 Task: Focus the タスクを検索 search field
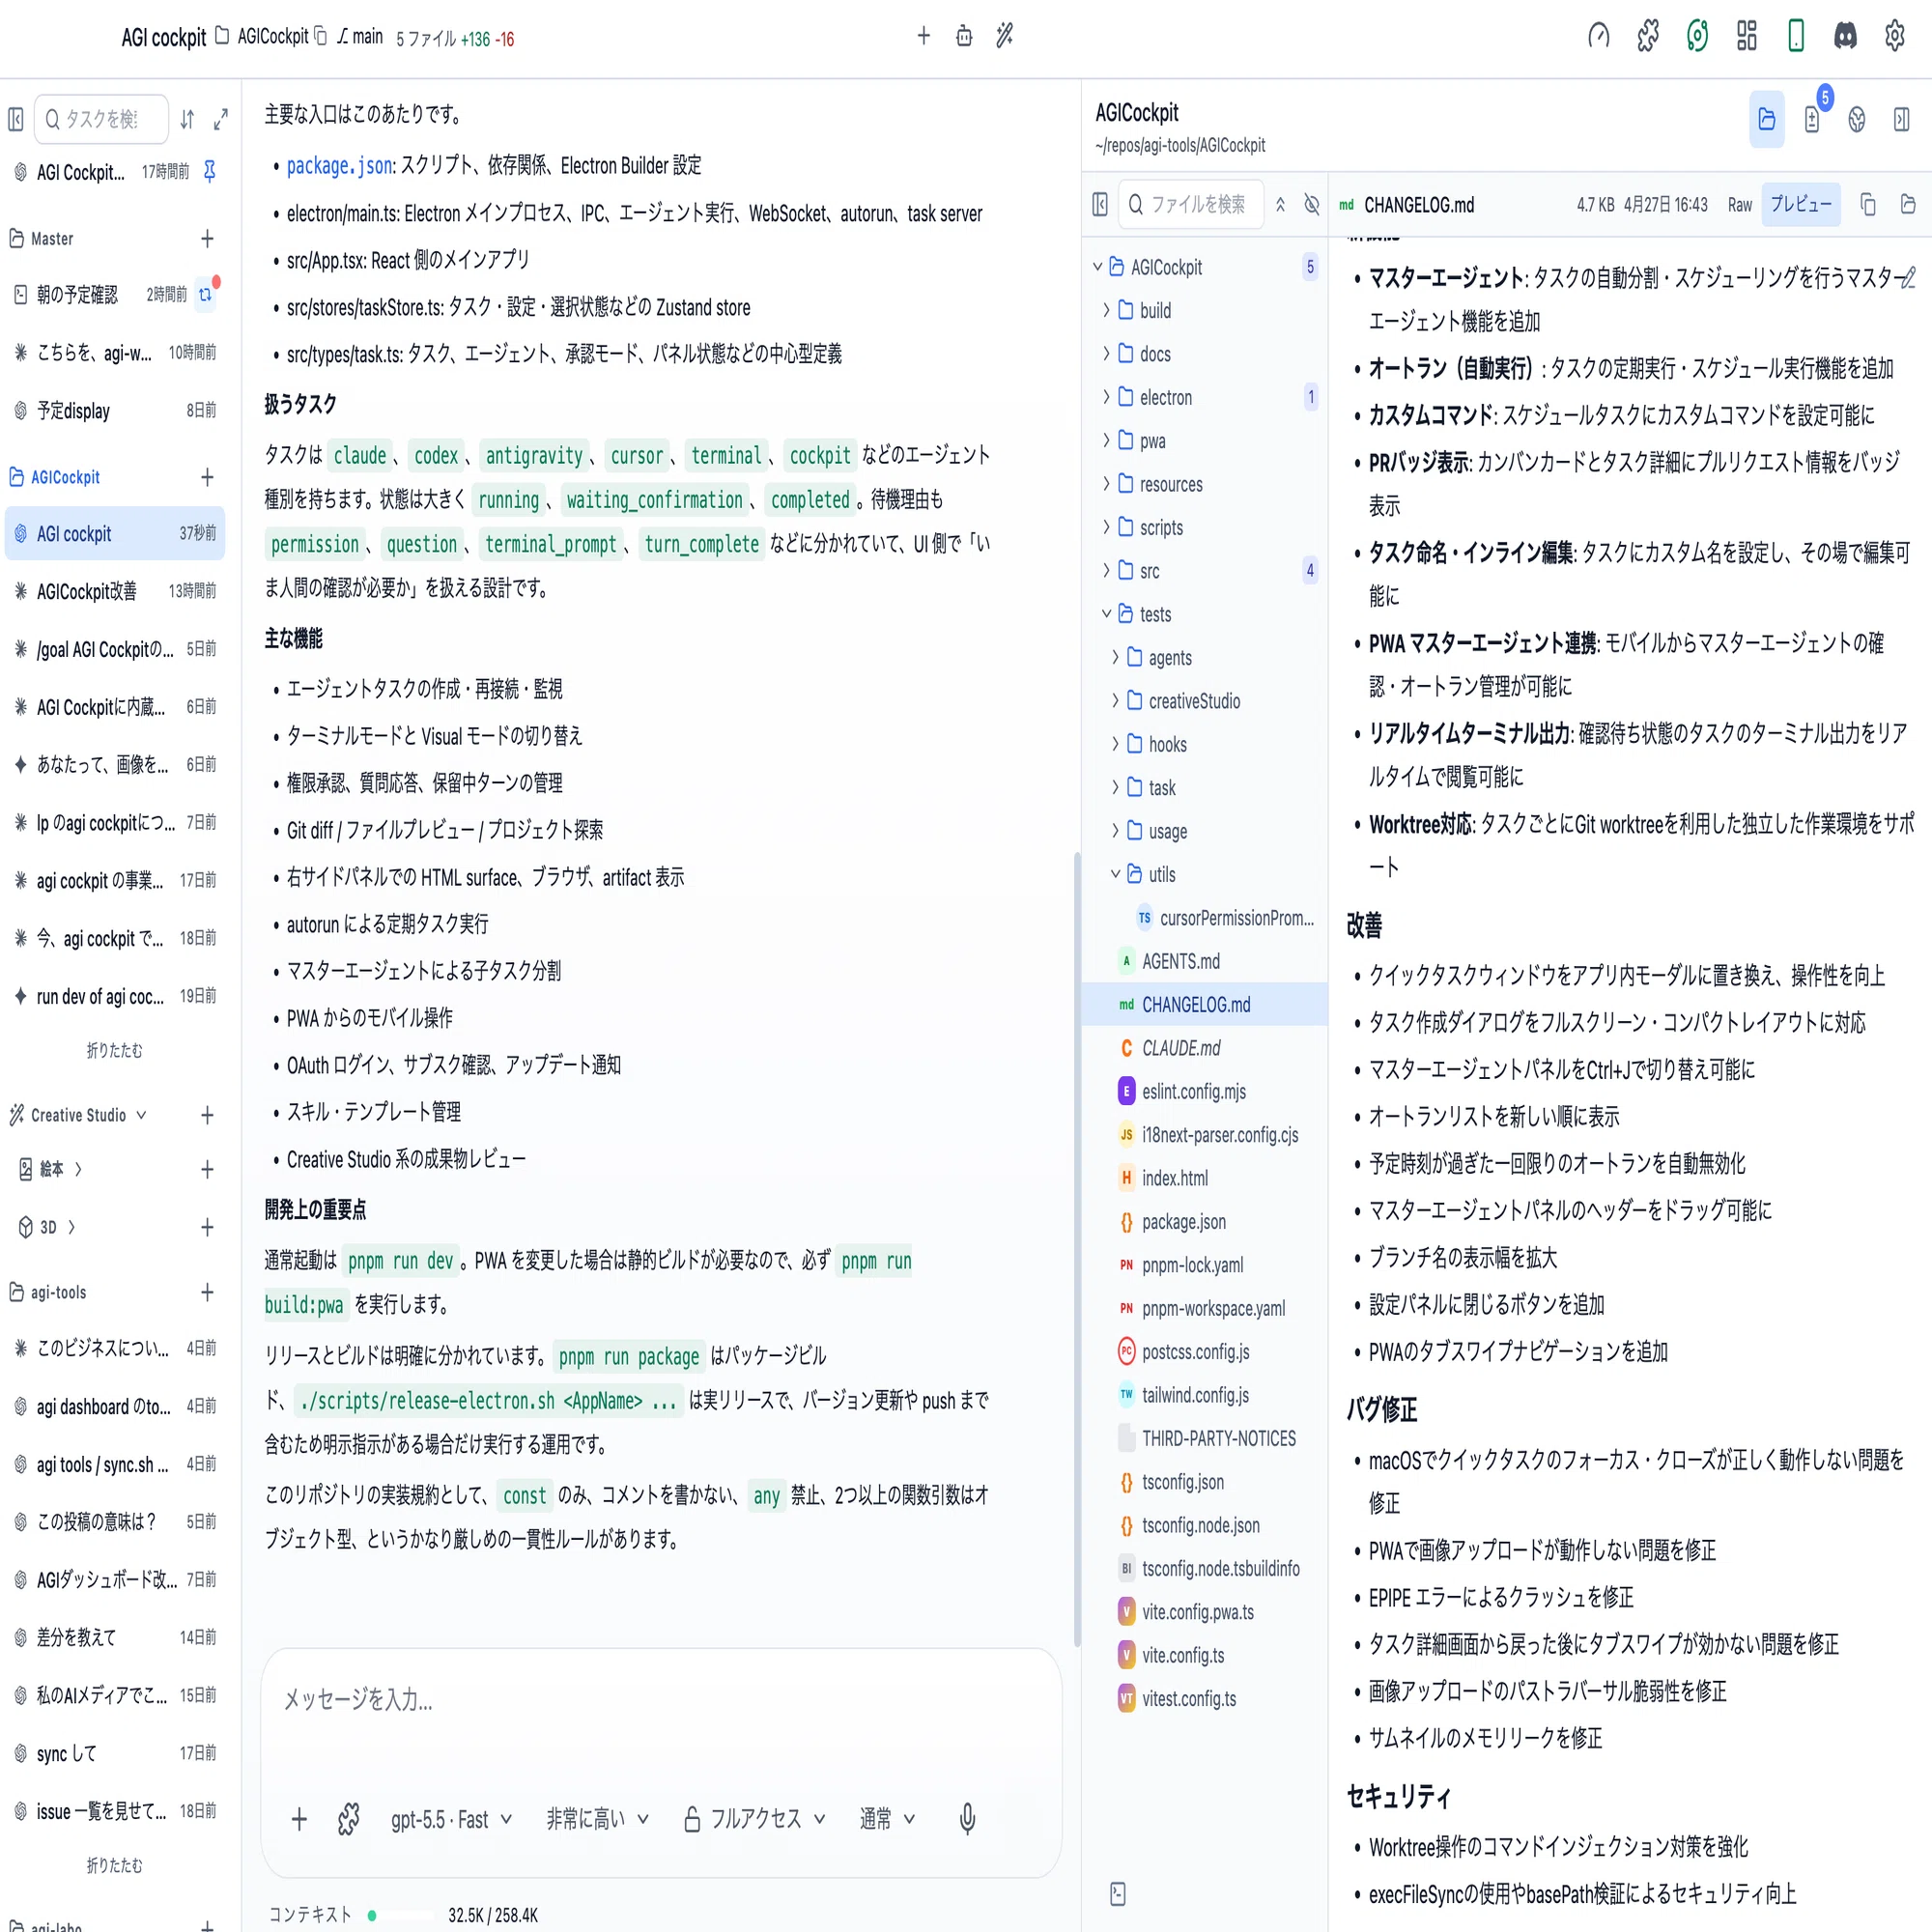101,120
